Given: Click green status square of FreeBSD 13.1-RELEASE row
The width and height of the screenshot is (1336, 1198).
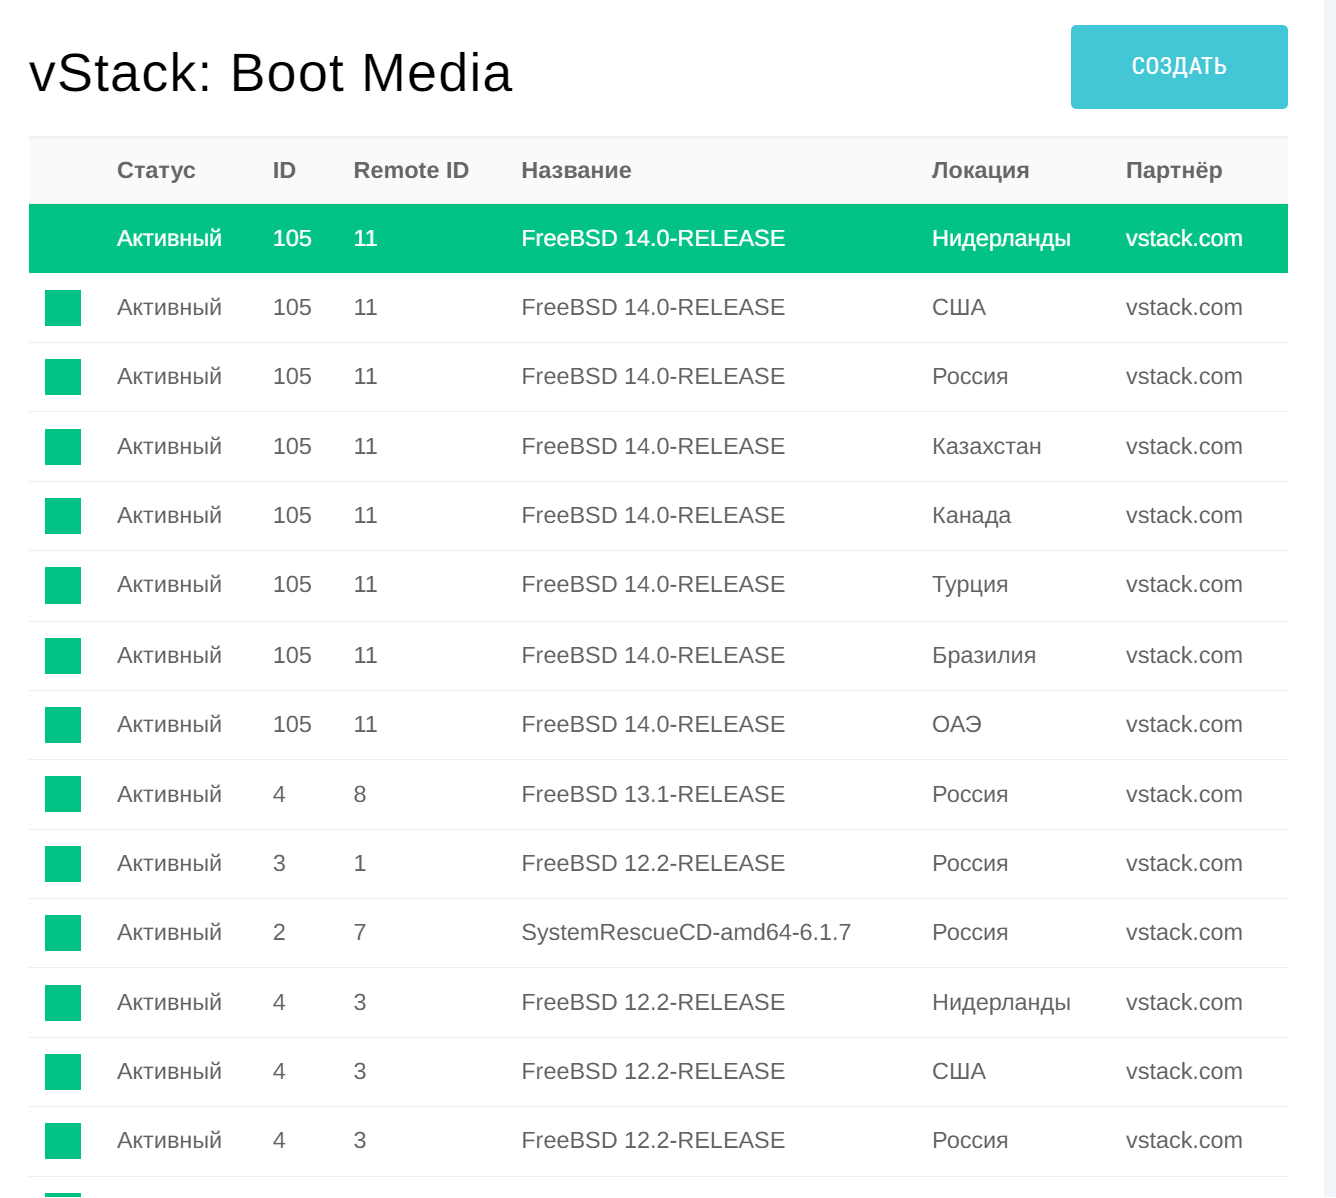Looking at the screenshot, I should (63, 794).
